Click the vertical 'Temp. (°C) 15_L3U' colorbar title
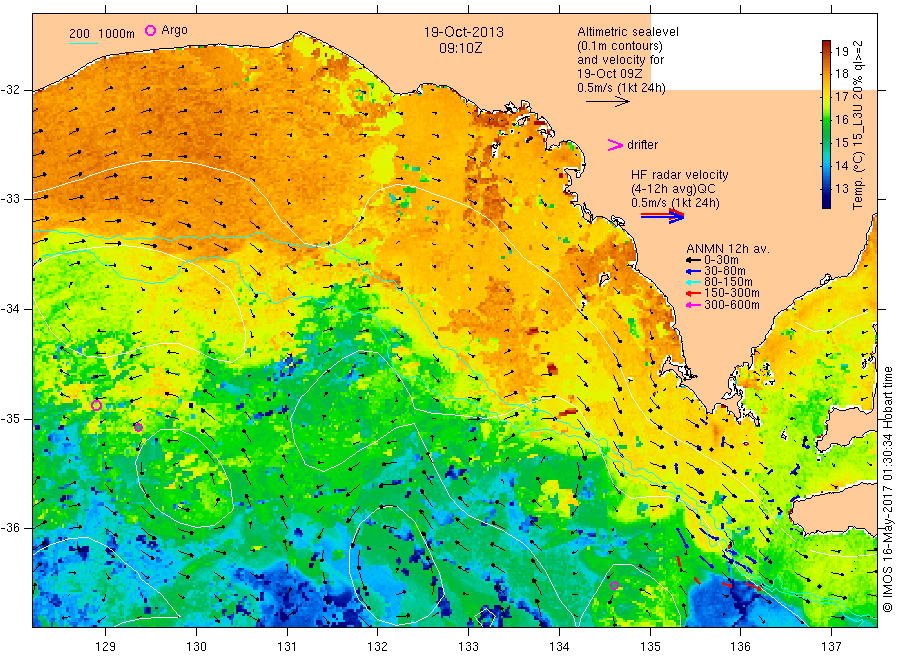Image resolution: width=900 pixels, height=660 pixels. coord(858,125)
